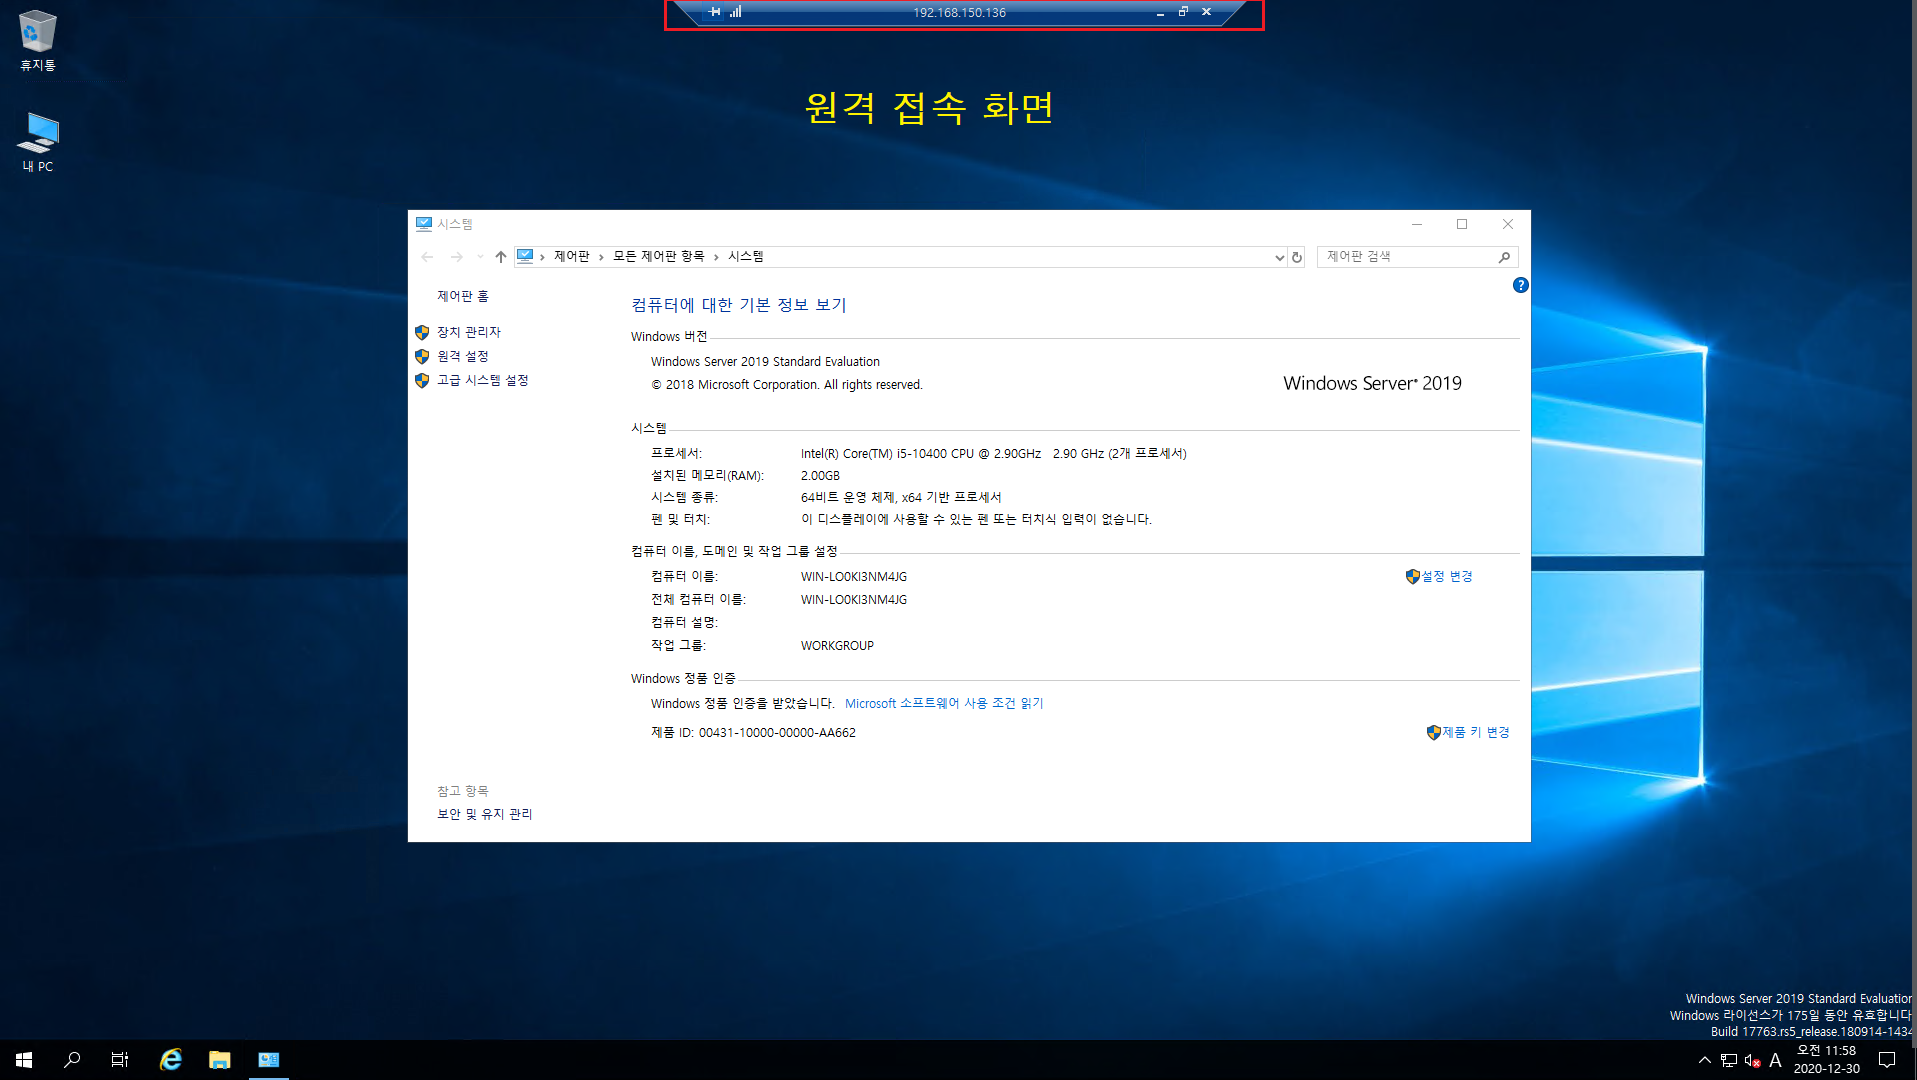
Task: Open the Windows Start menu
Action: click(24, 1060)
